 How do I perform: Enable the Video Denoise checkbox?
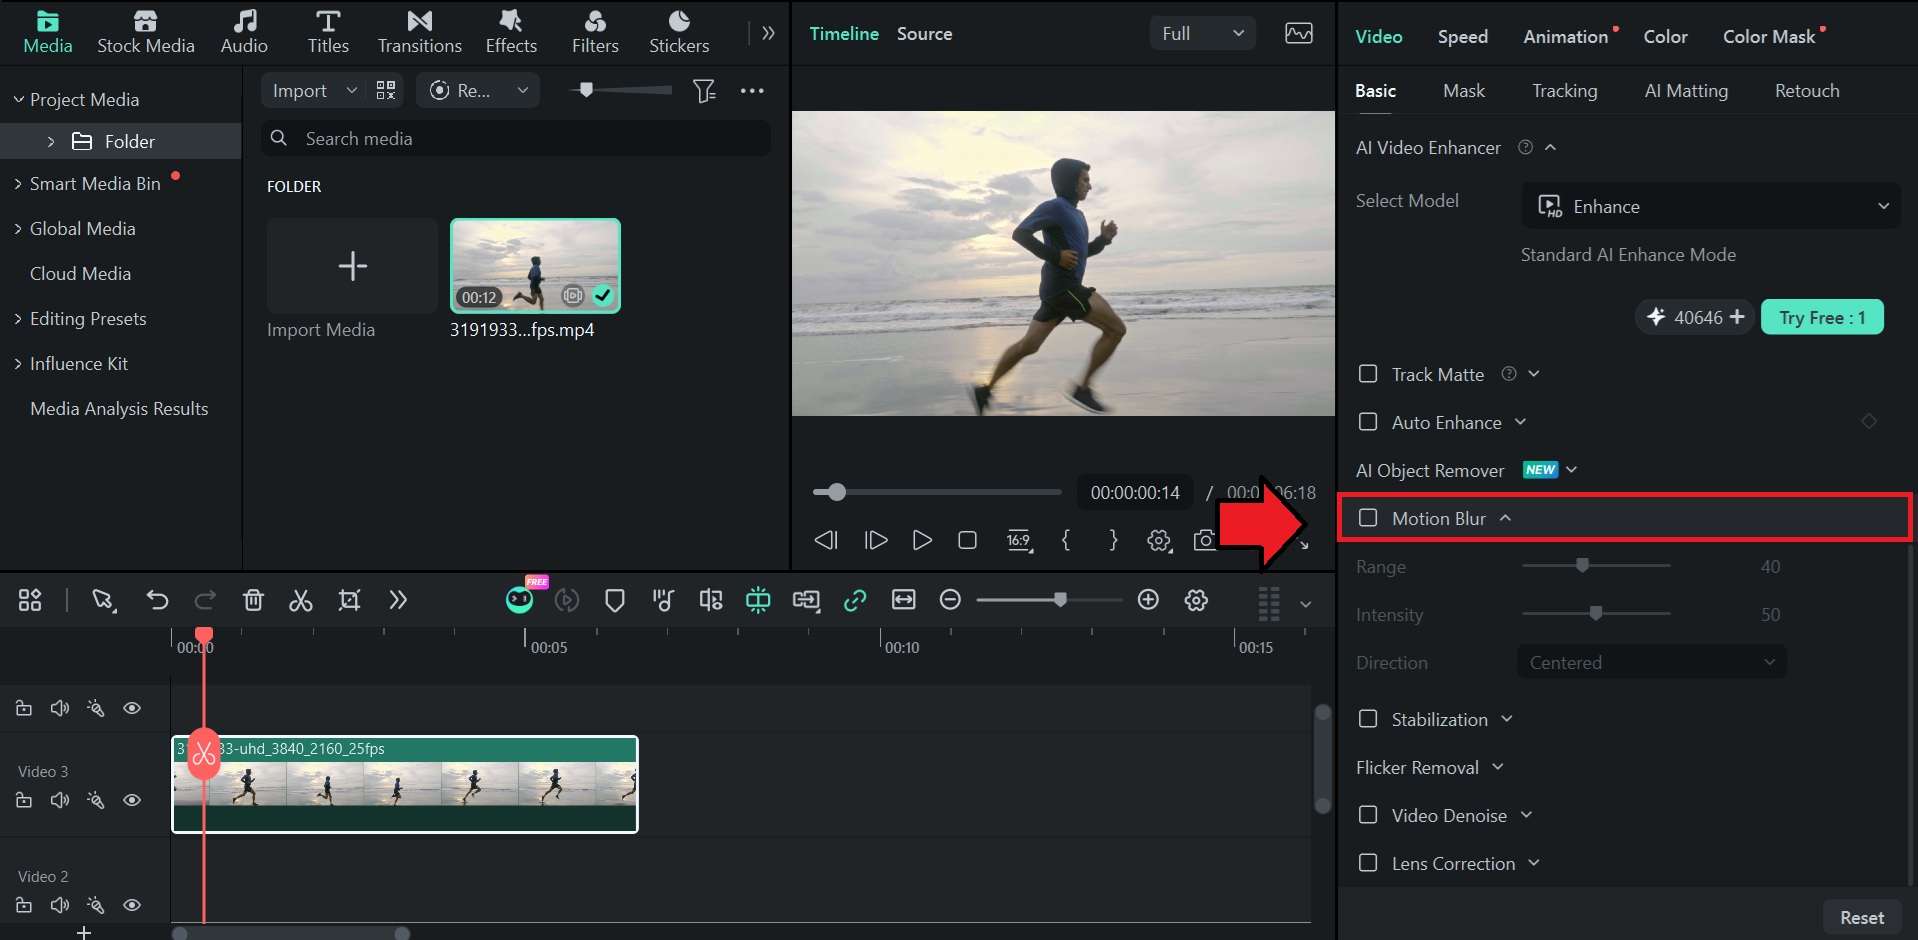[x=1368, y=815]
